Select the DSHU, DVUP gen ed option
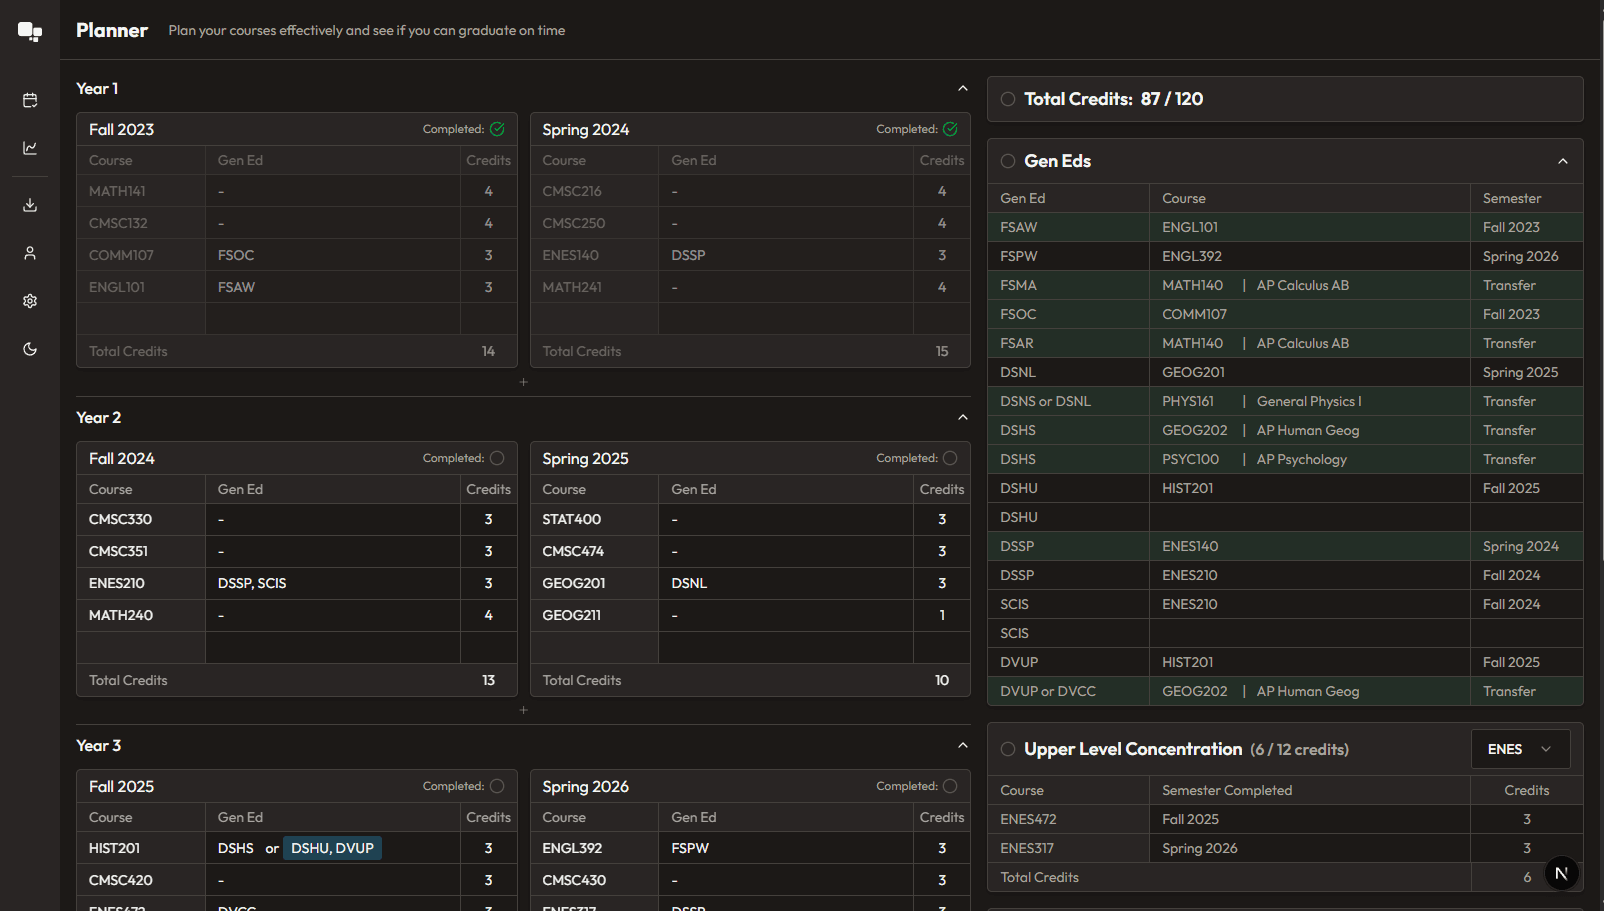Viewport: 1604px width, 911px height. 332,848
